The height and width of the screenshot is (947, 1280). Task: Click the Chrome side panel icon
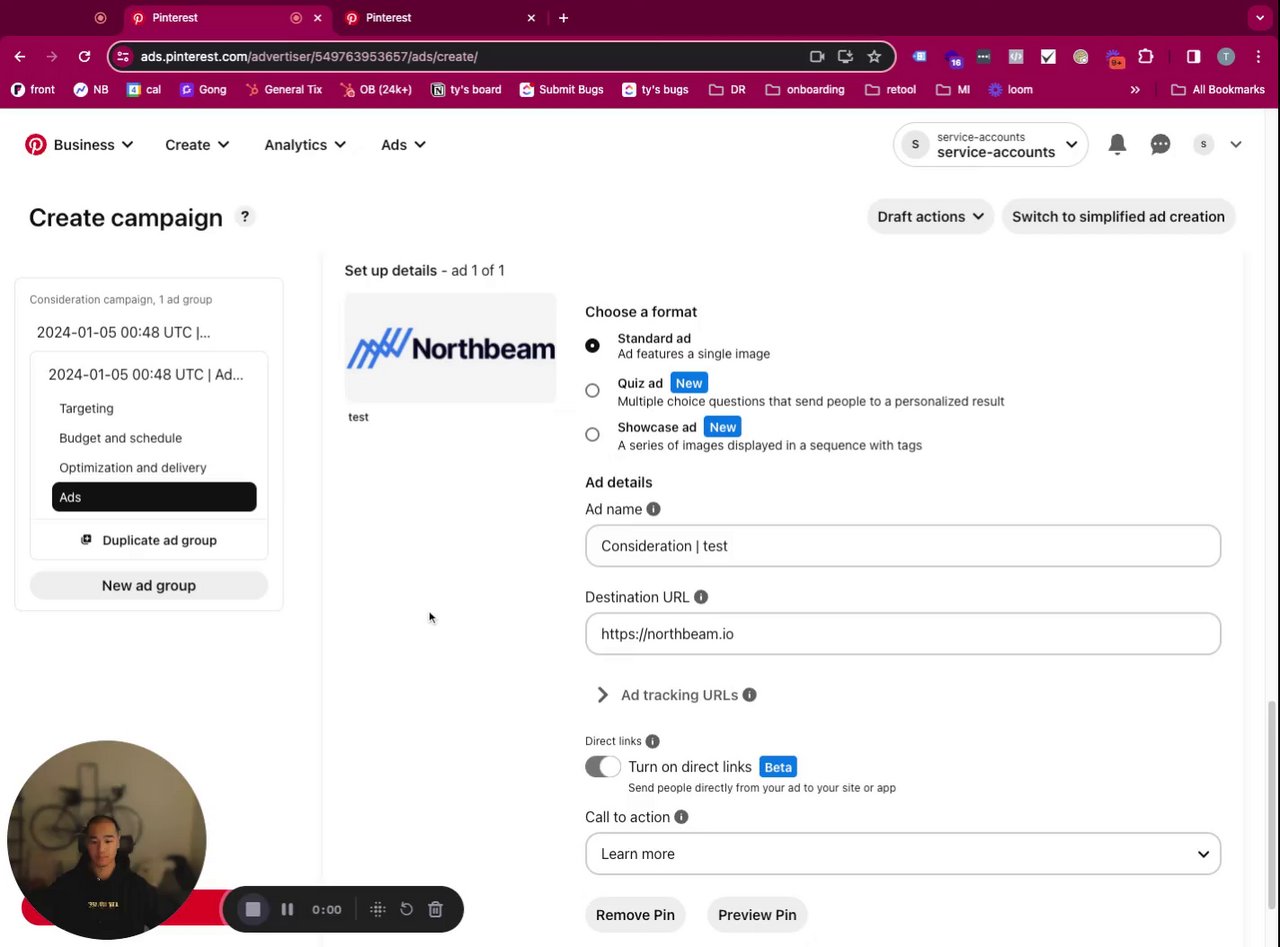[x=1193, y=57]
